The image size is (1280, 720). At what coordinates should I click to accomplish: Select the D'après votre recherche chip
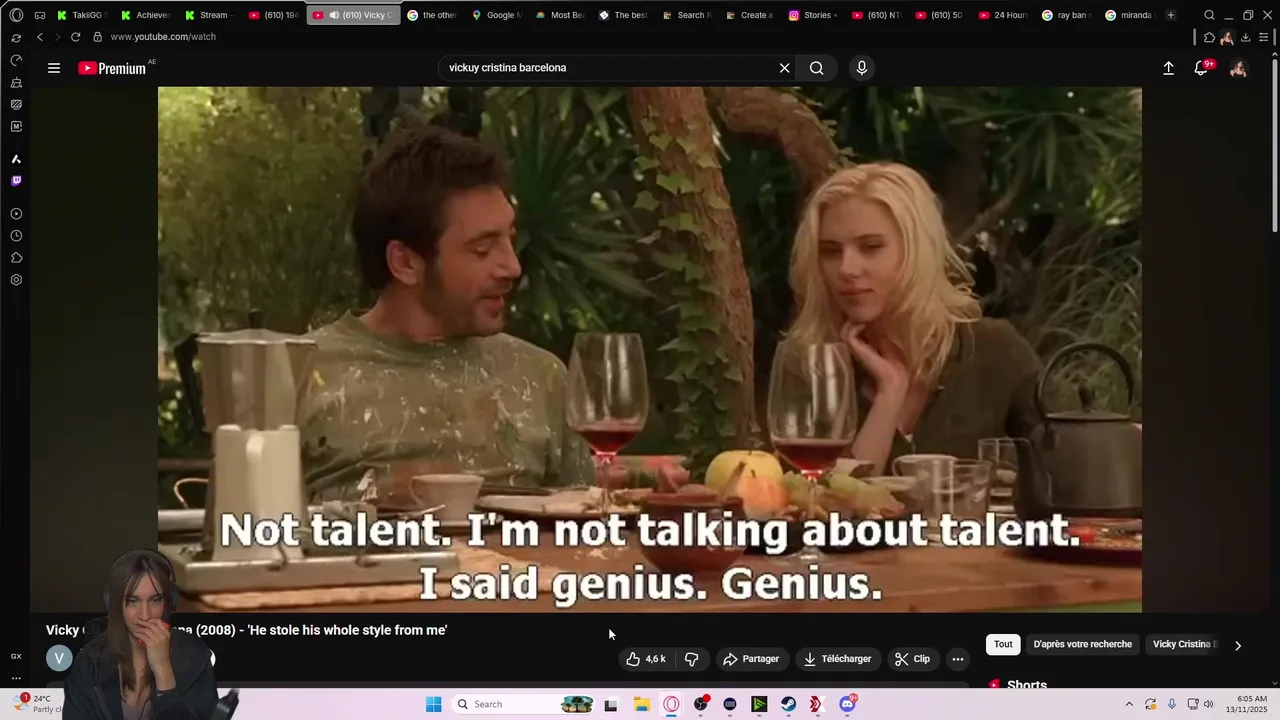tap(1082, 644)
